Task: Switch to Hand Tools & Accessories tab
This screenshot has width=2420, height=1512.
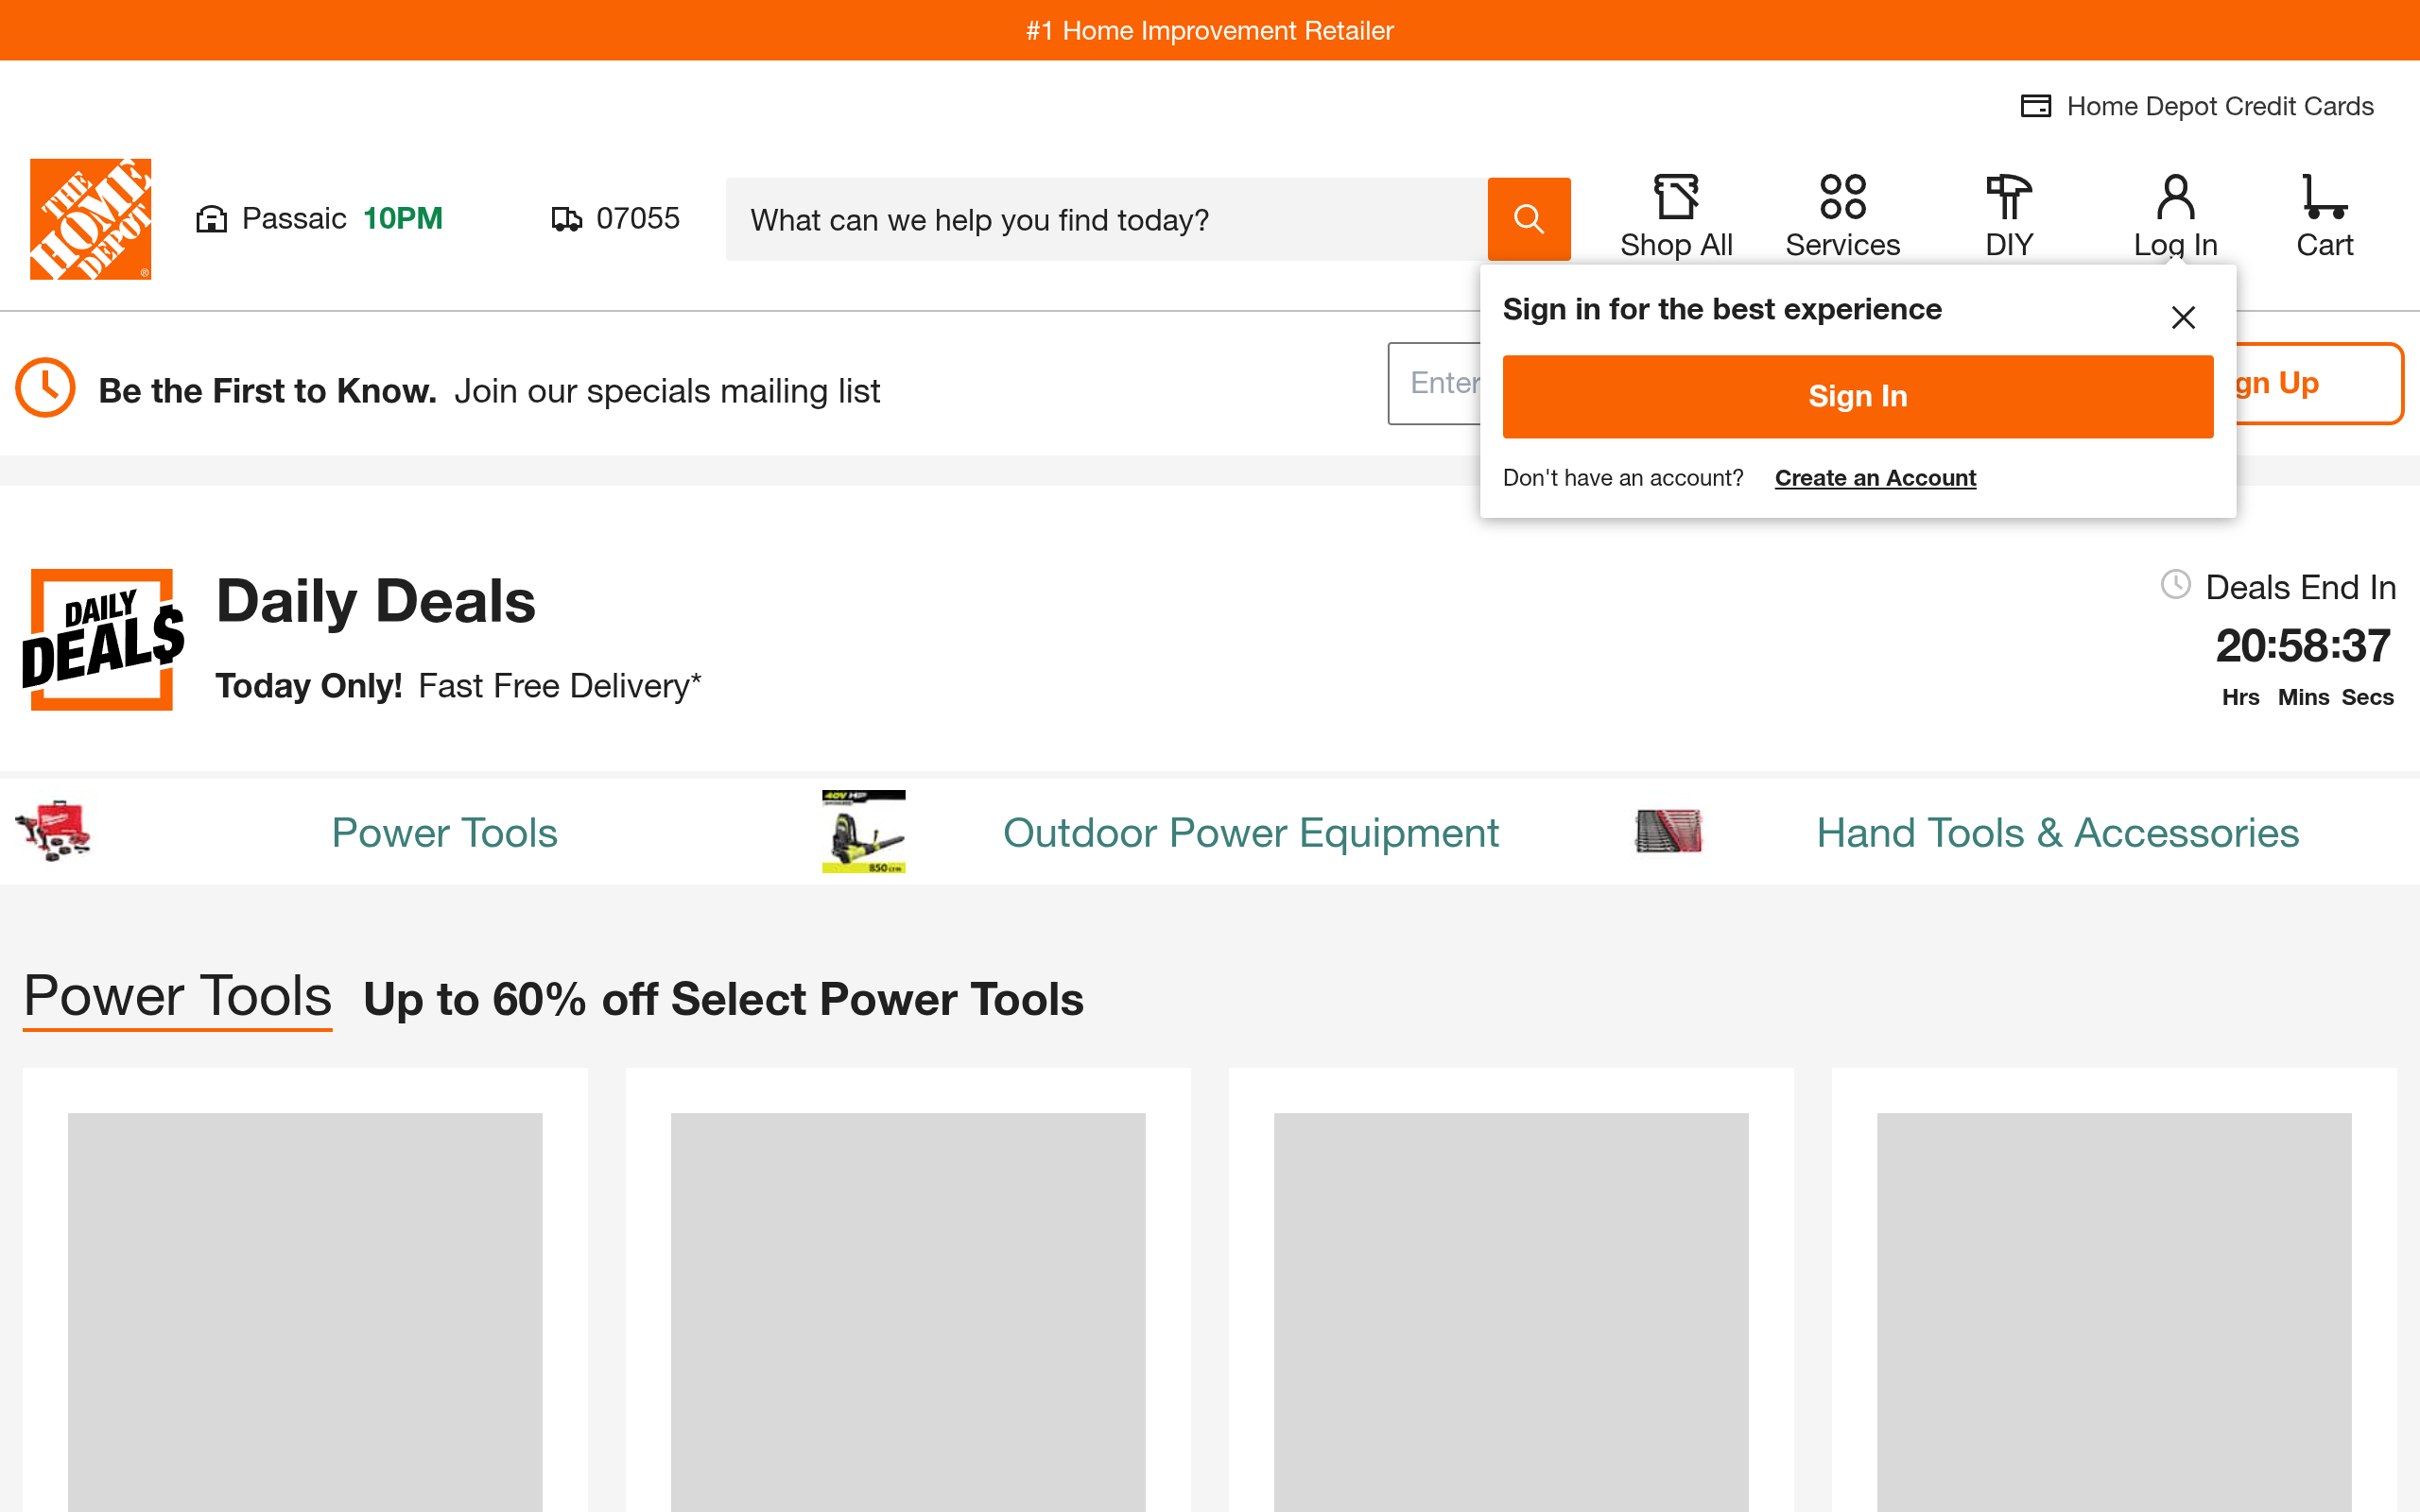Action: pyautogui.click(x=2058, y=833)
